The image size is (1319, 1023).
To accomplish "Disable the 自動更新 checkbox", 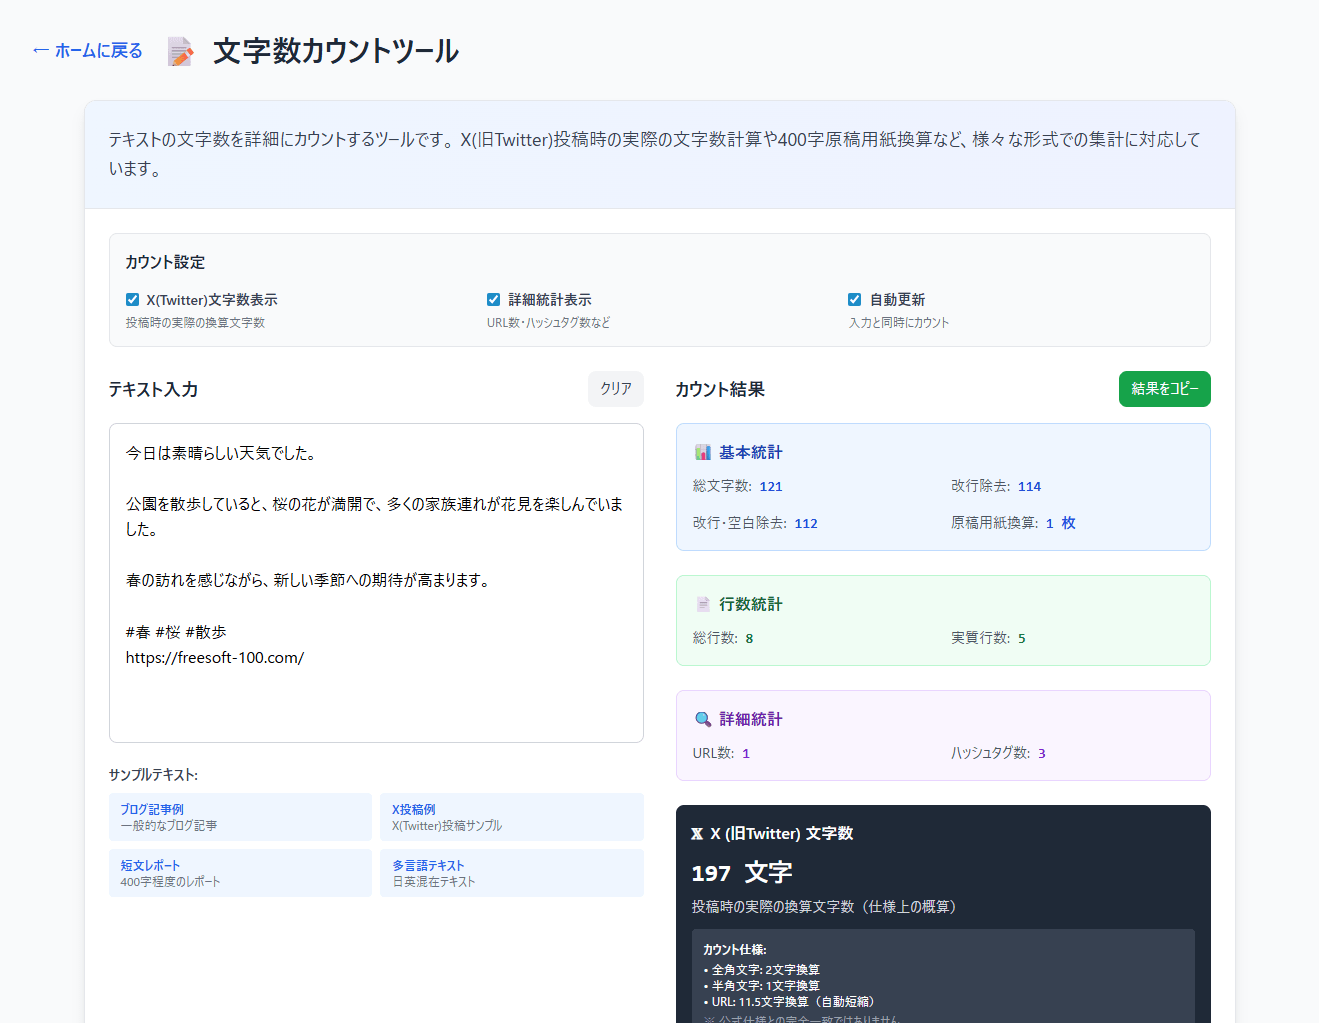I will (854, 300).
